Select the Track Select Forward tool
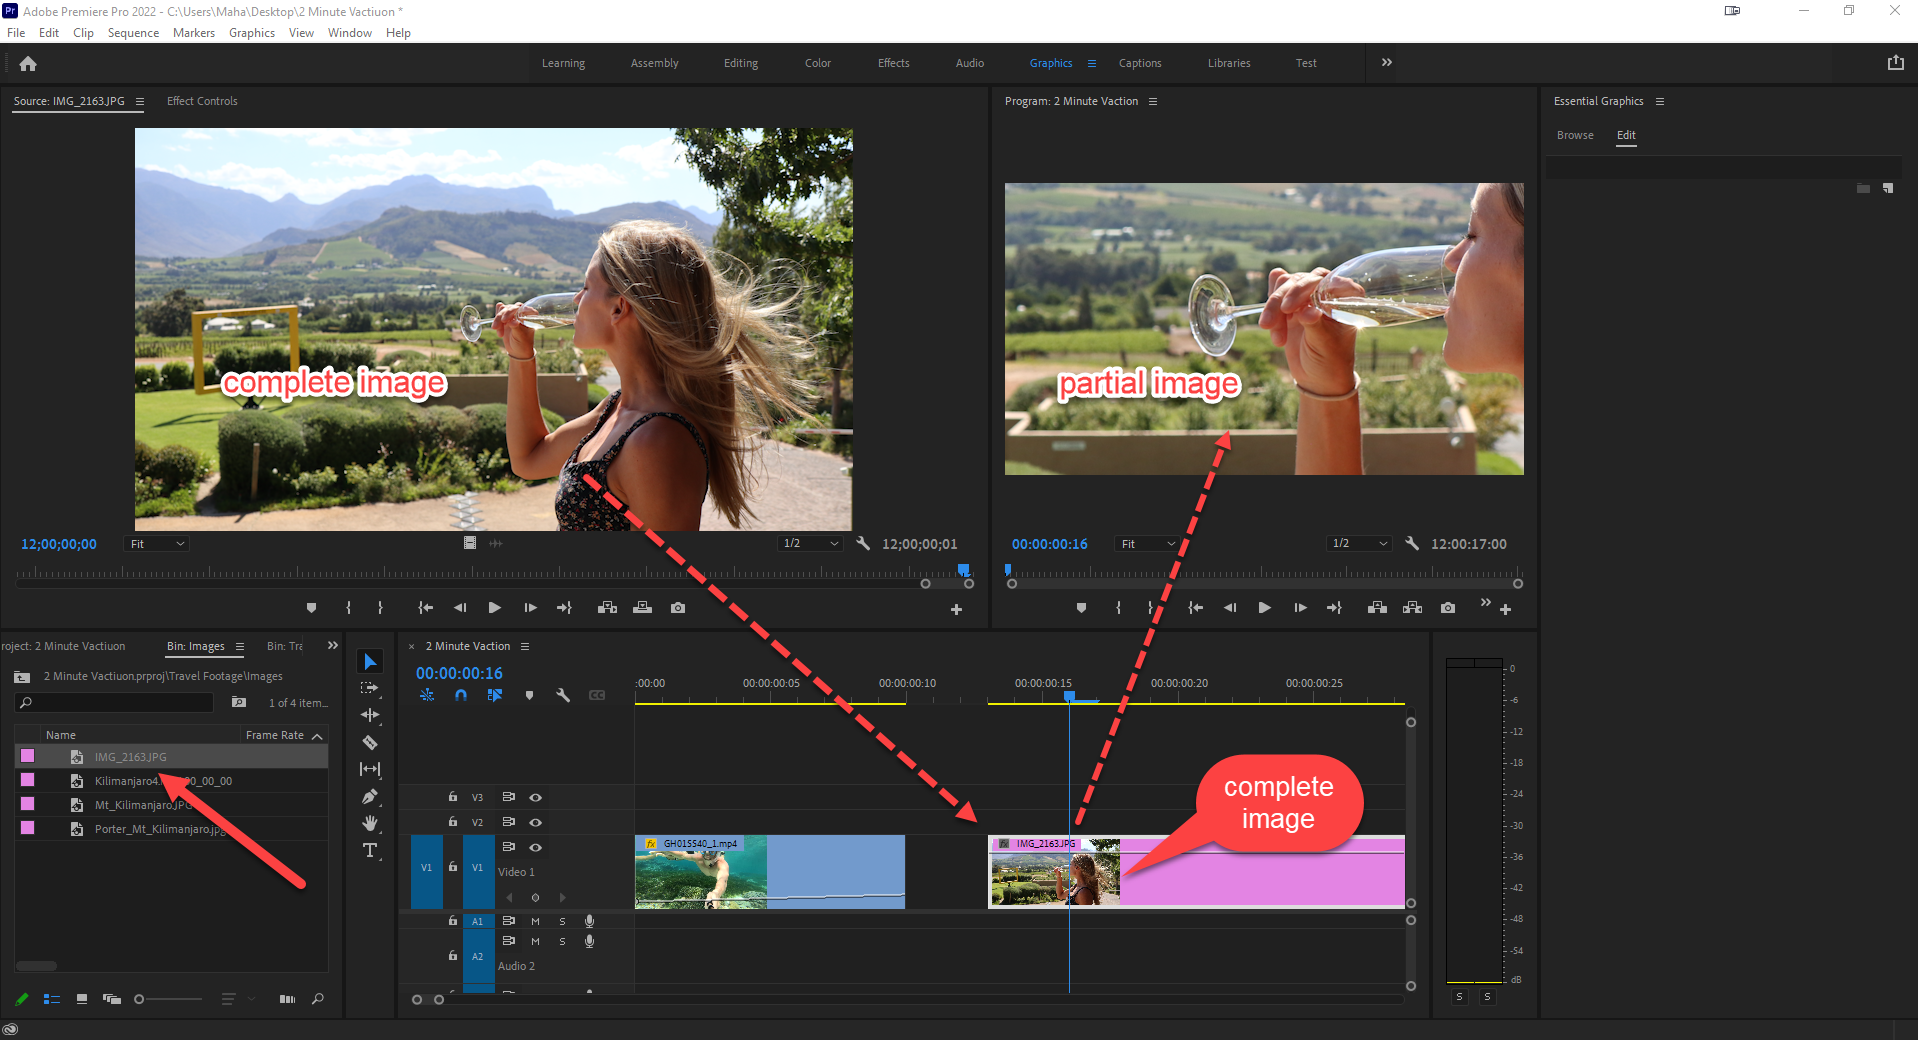The width and height of the screenshot is (1918, 1040). pyautogui.click(x=370, y=688)
